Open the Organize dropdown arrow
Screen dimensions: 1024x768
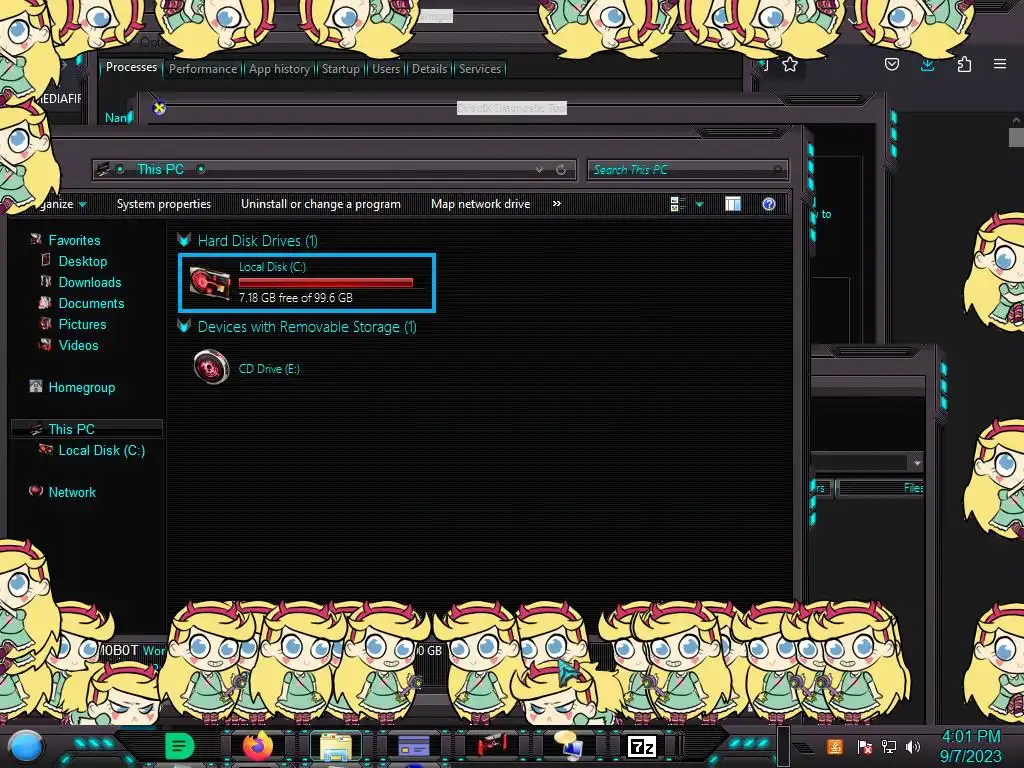pyautogui.click(x=82, y=204)
